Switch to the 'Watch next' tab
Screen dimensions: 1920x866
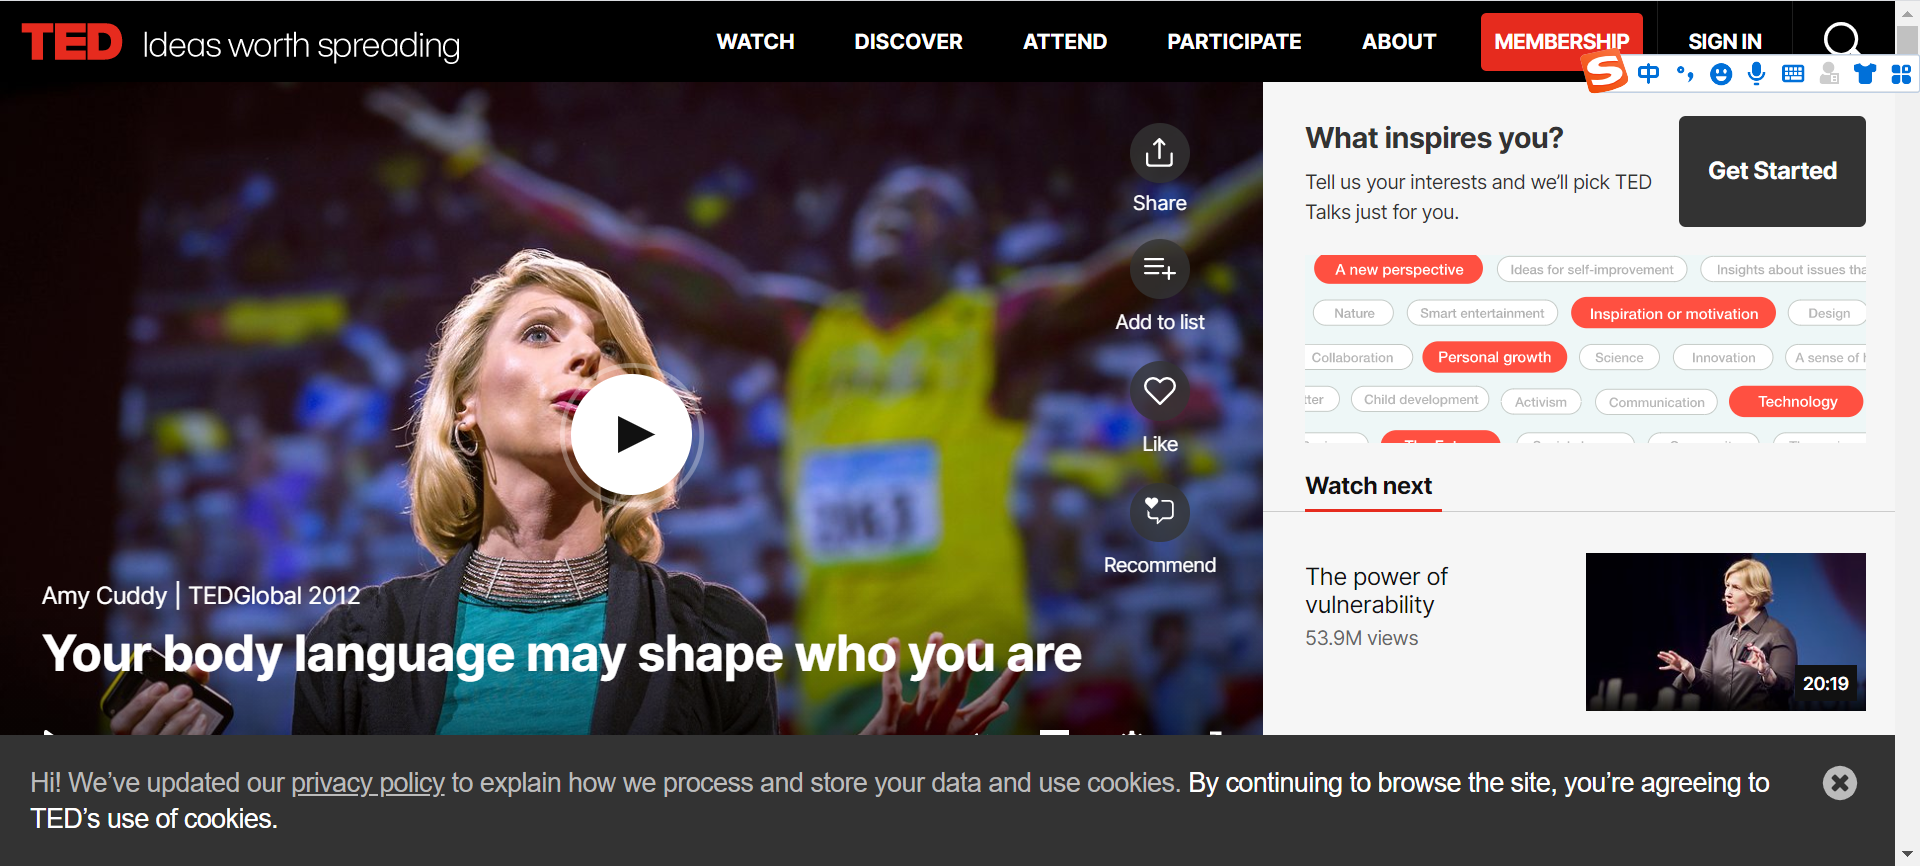[x=1369, y=486]
